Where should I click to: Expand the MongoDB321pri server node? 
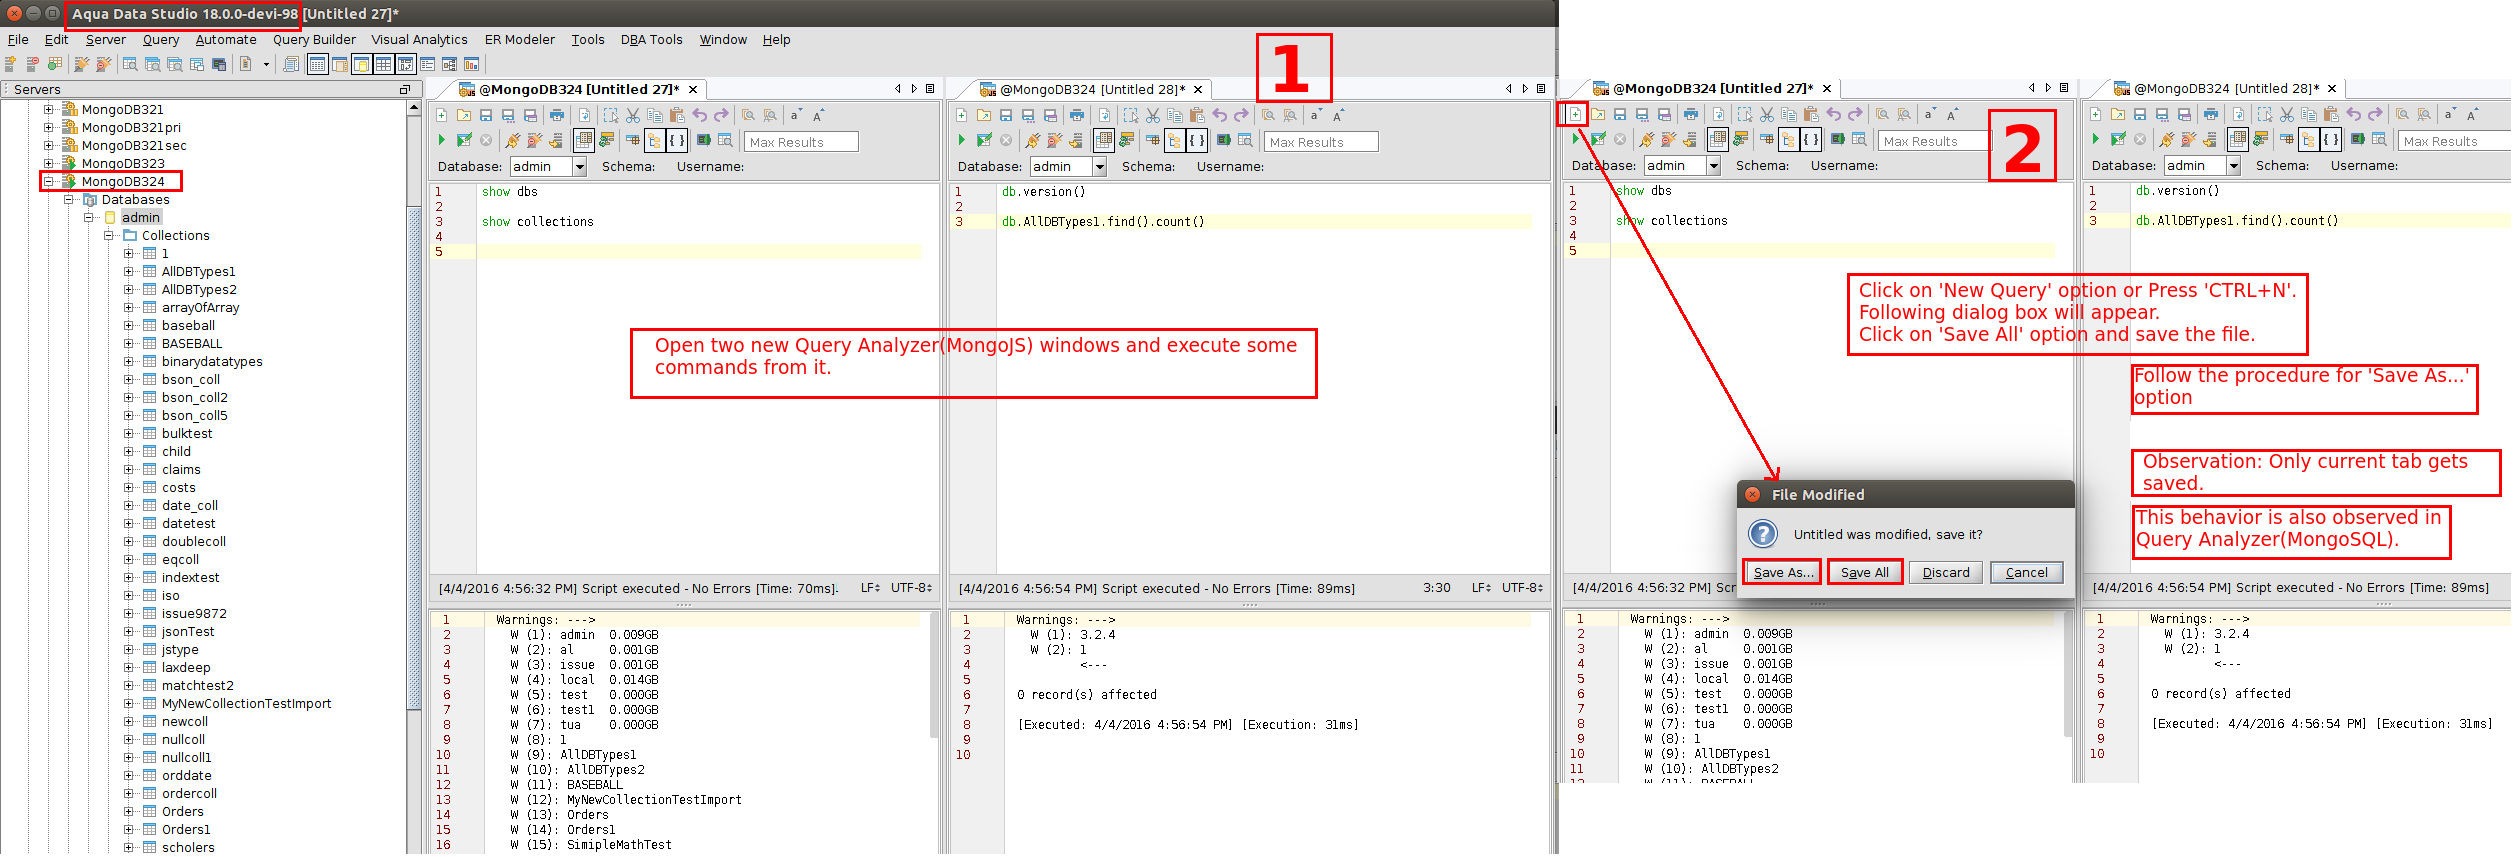48,128
